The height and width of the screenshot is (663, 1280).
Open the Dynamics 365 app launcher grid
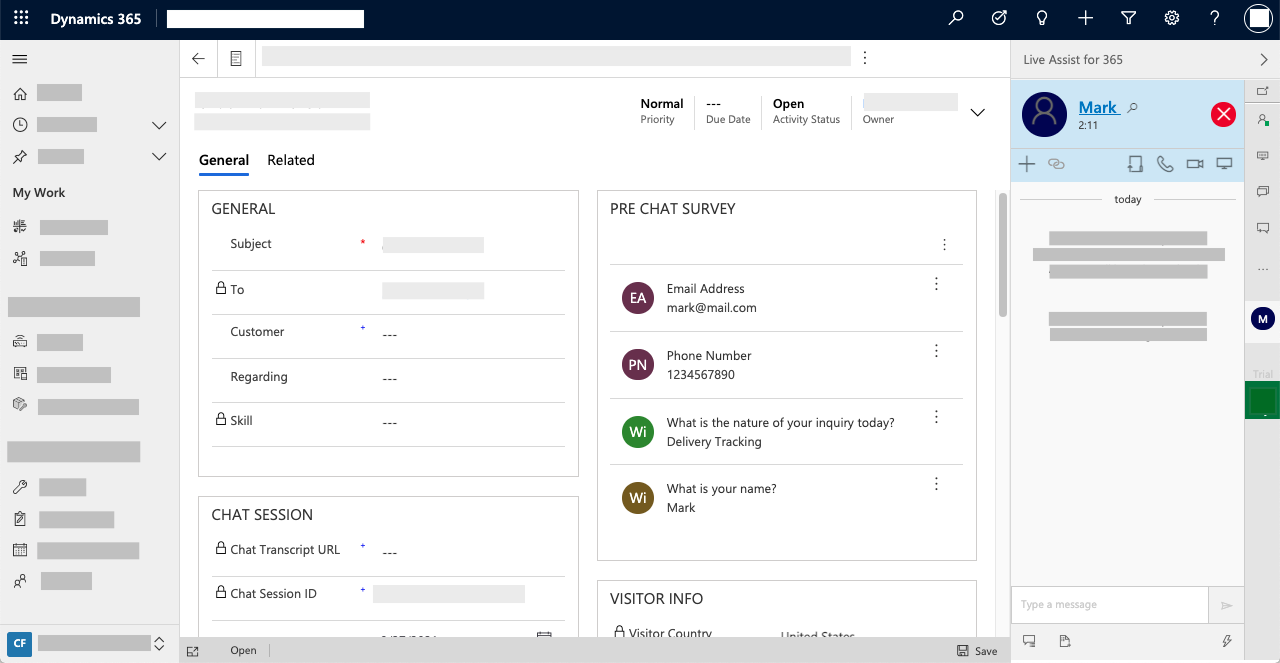pyautogui.click(x=21, y=19)
